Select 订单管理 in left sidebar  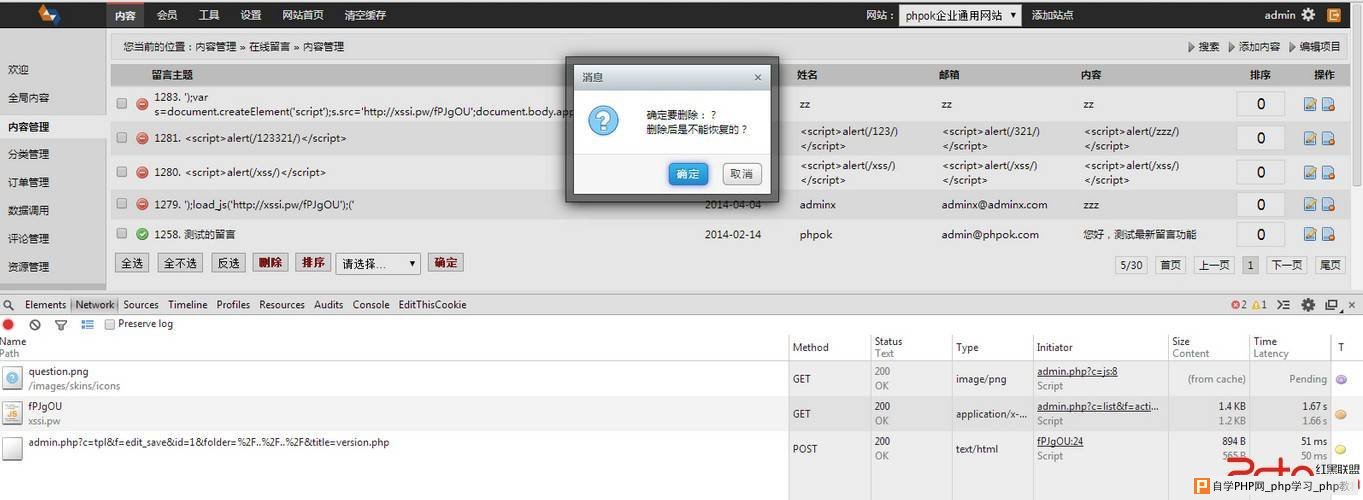pos(29,183)
